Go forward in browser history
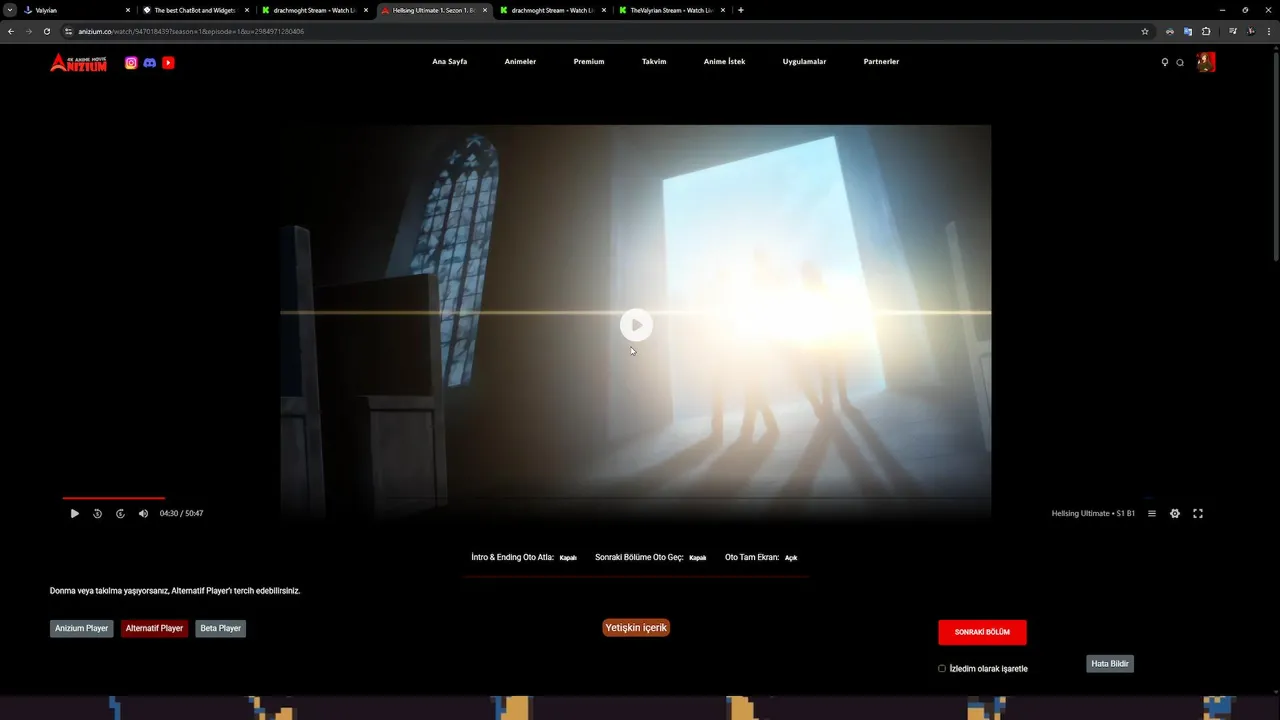Viewport: 1280px width, 720px height. tap(29, 31)
